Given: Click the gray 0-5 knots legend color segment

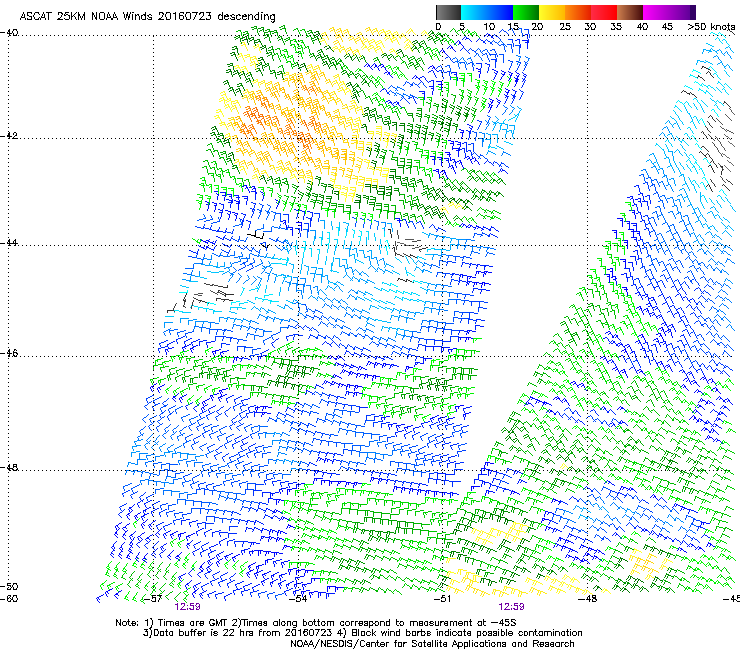Looking at the screenshot, I should pos(448,12).
